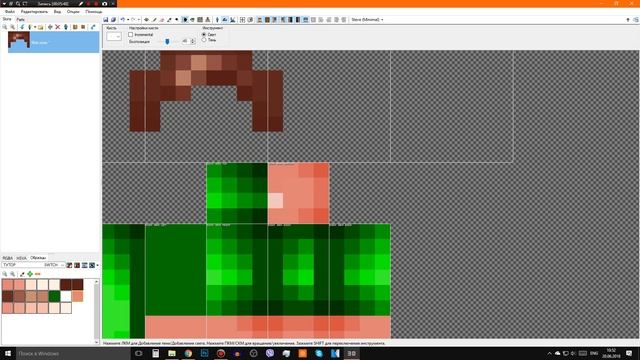
Task: Open the Файл menu
Action: tap(10, 11)
